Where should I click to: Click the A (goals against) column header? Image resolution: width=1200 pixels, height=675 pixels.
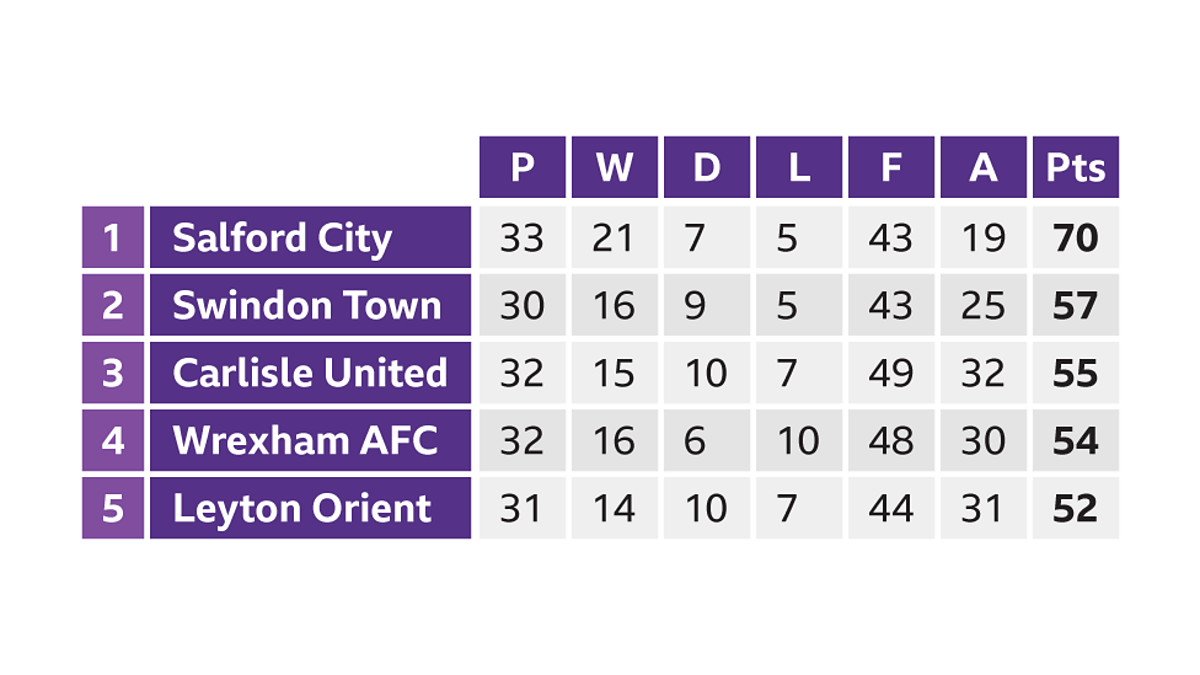click(x=983, y=168)
